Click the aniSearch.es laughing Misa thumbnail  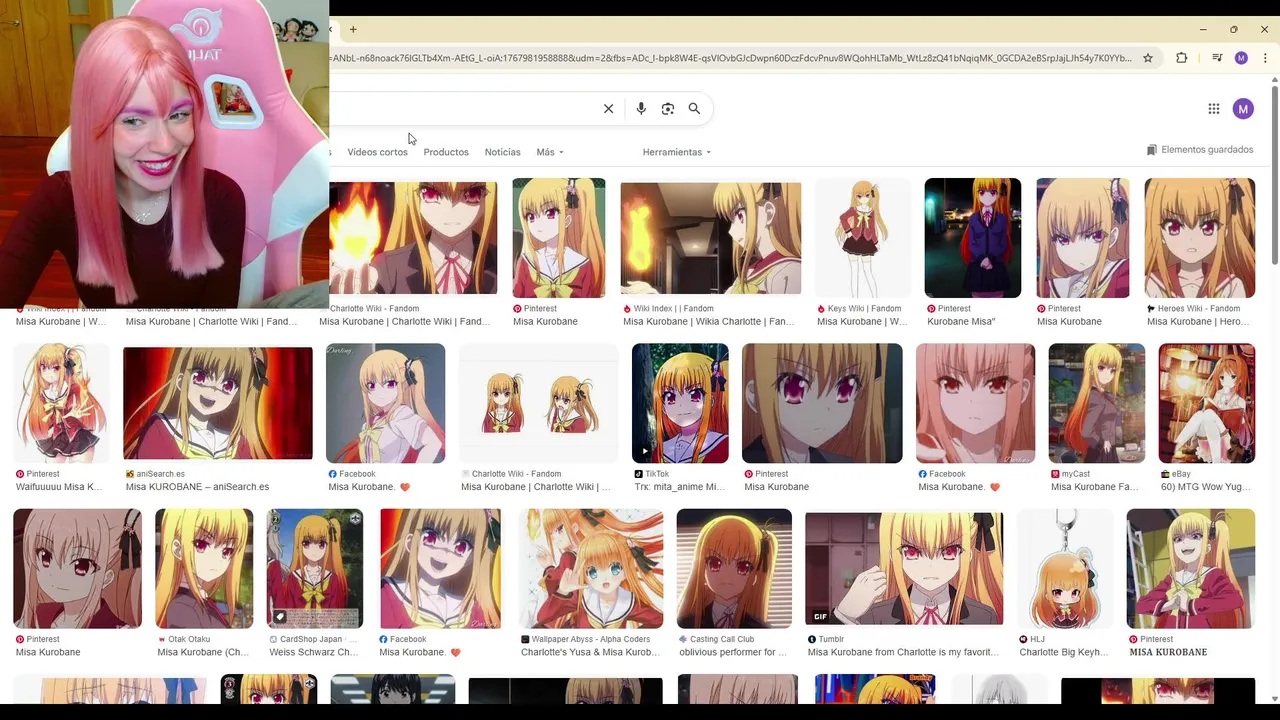(x=218, y=403)
